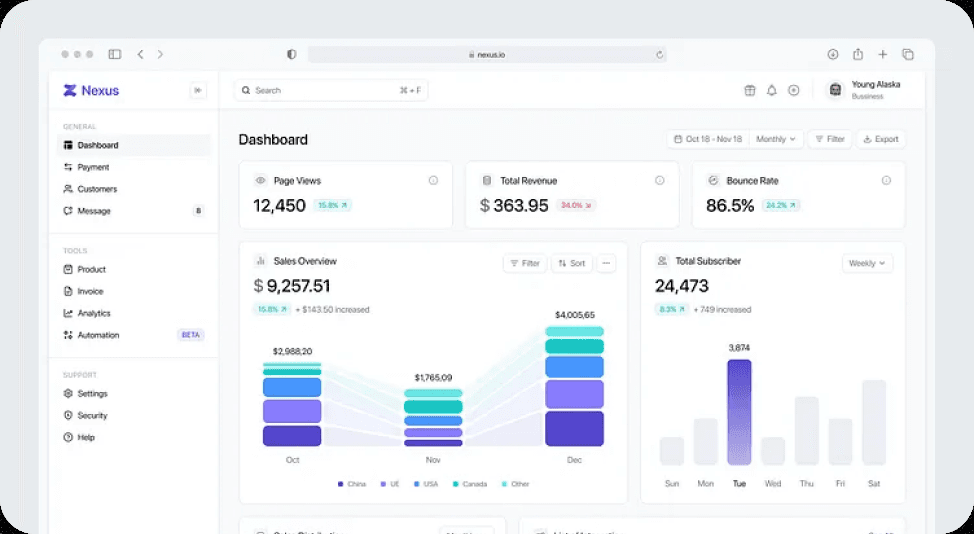Viewport: 974px width, 534px height.
Task: Click the $1,765,09 label above Nov bar
Action: pyautogui.click(x=433, y=378)
